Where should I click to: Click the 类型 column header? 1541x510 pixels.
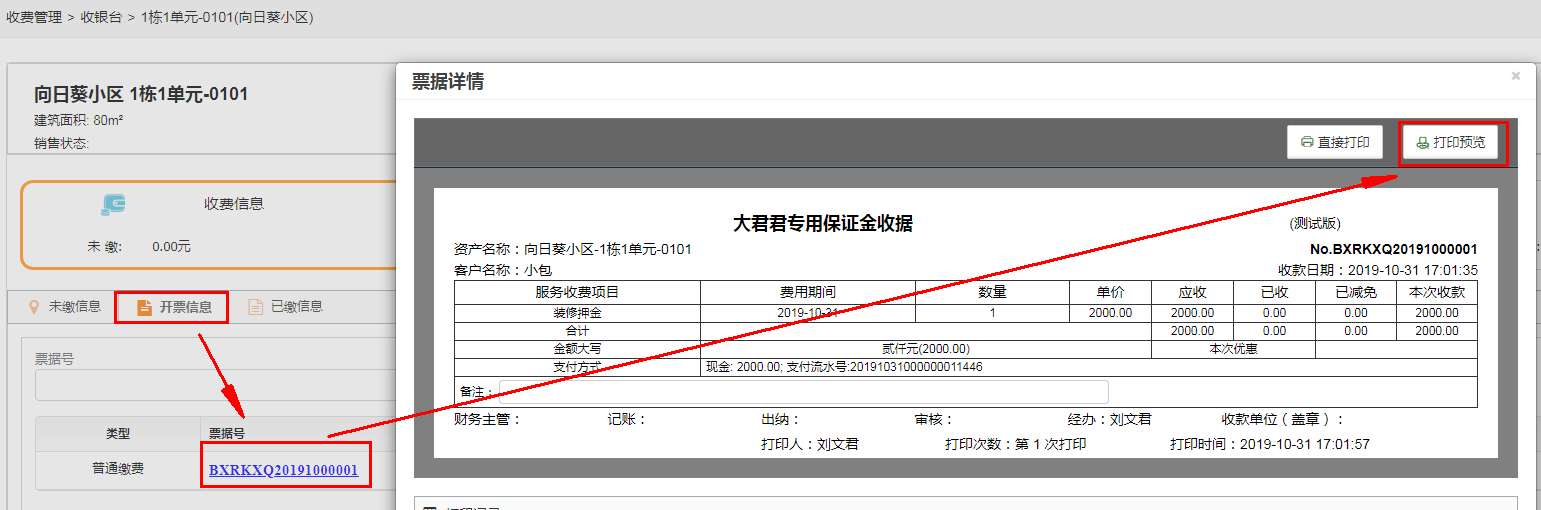[x=118, y=434]
